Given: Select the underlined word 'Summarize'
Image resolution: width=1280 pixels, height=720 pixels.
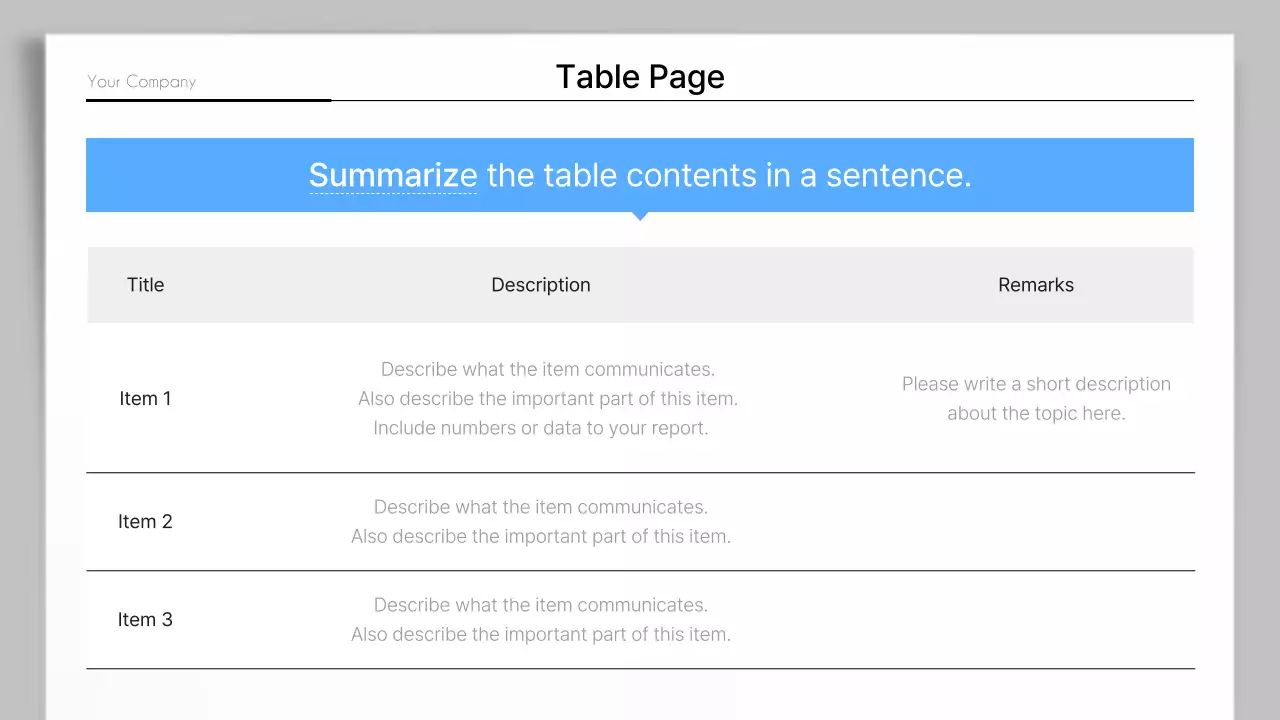Looking at the screenshot, I should click(x=392, y=175).
